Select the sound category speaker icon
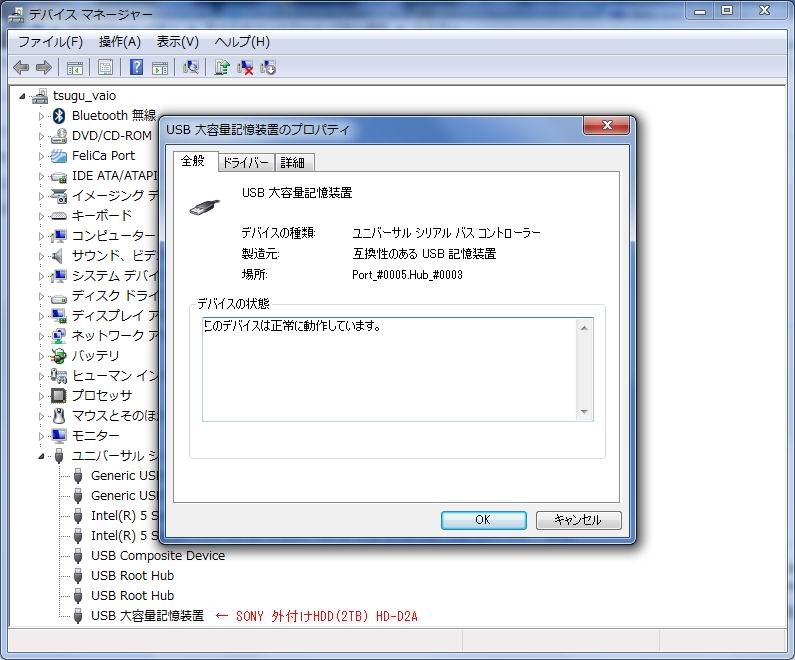Viewport: 795px width, 660px height. tap(59, 255)
